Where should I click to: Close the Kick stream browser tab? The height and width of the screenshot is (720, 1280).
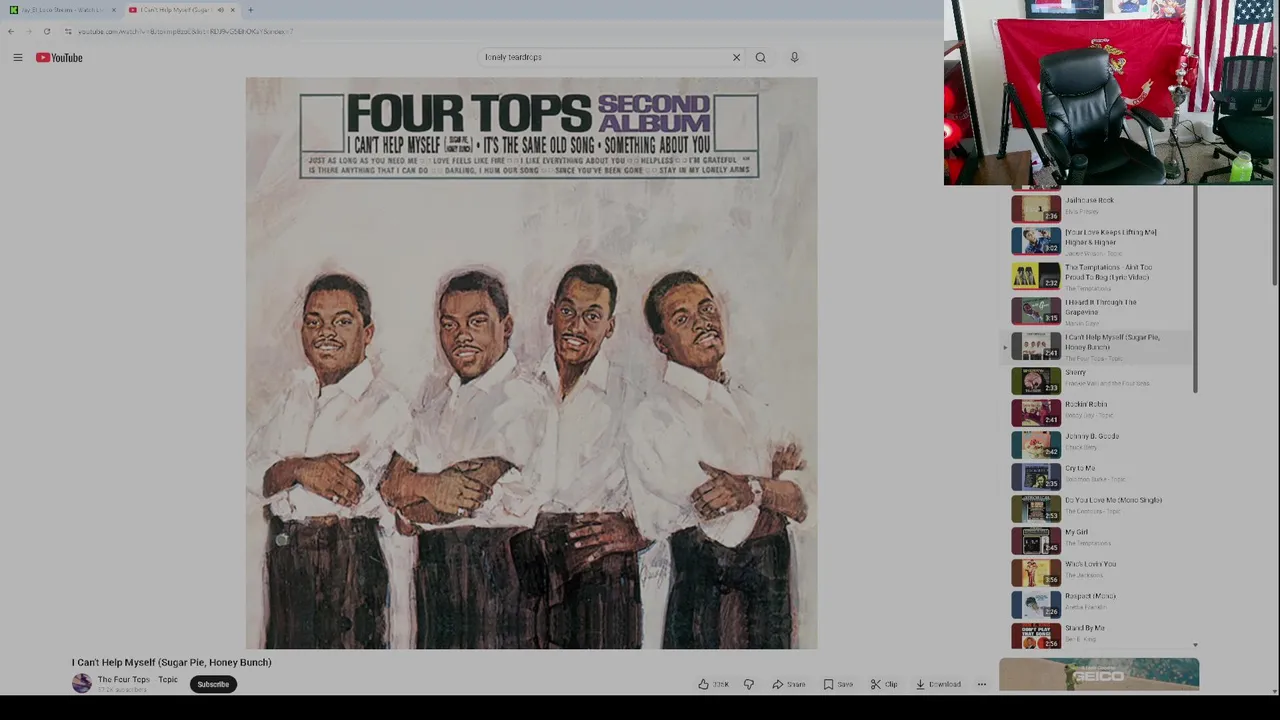(113, 10)
